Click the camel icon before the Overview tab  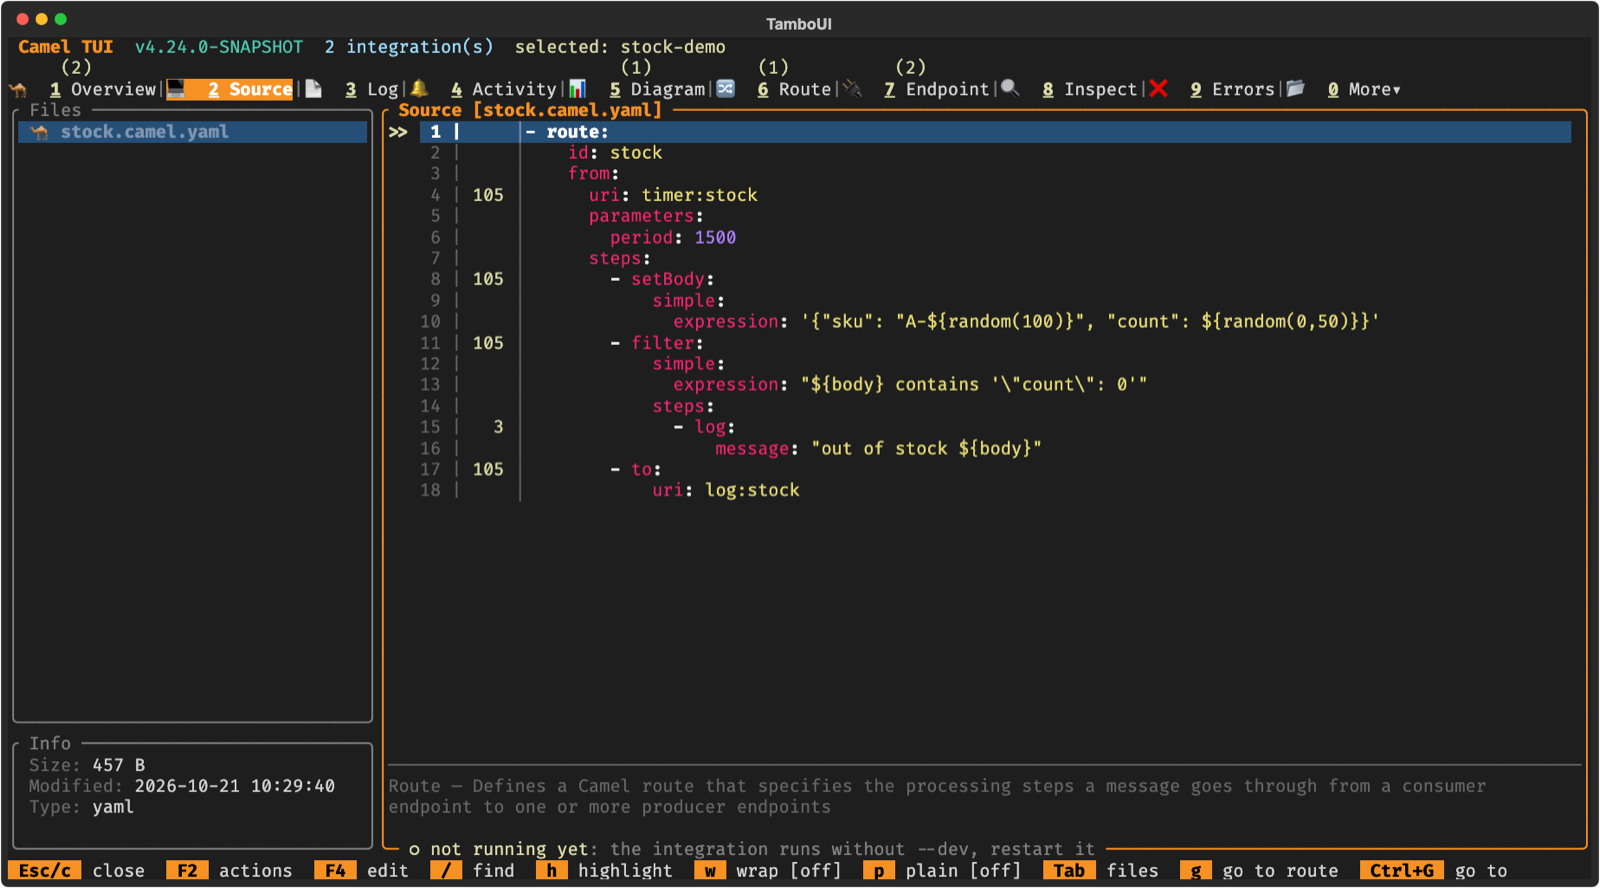click(18, 90)
